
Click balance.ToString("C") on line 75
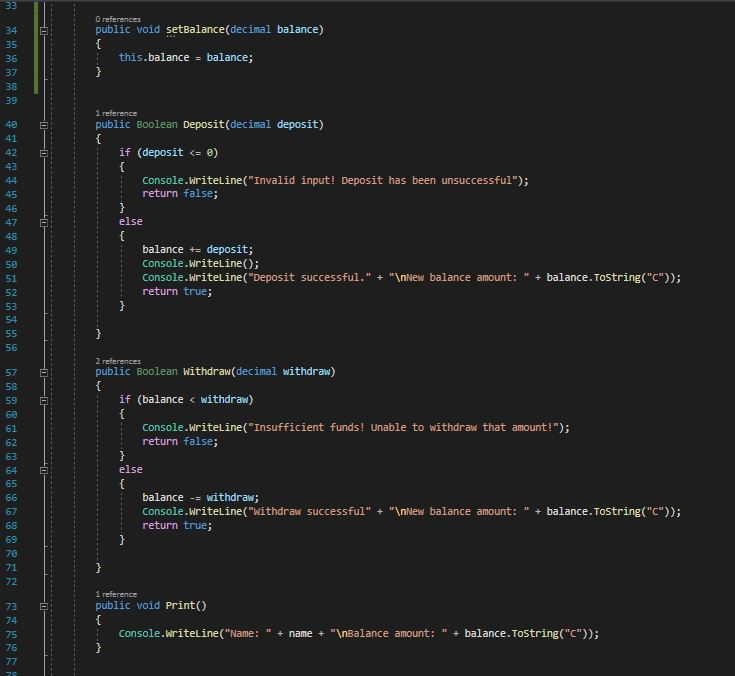pos(528,634)
